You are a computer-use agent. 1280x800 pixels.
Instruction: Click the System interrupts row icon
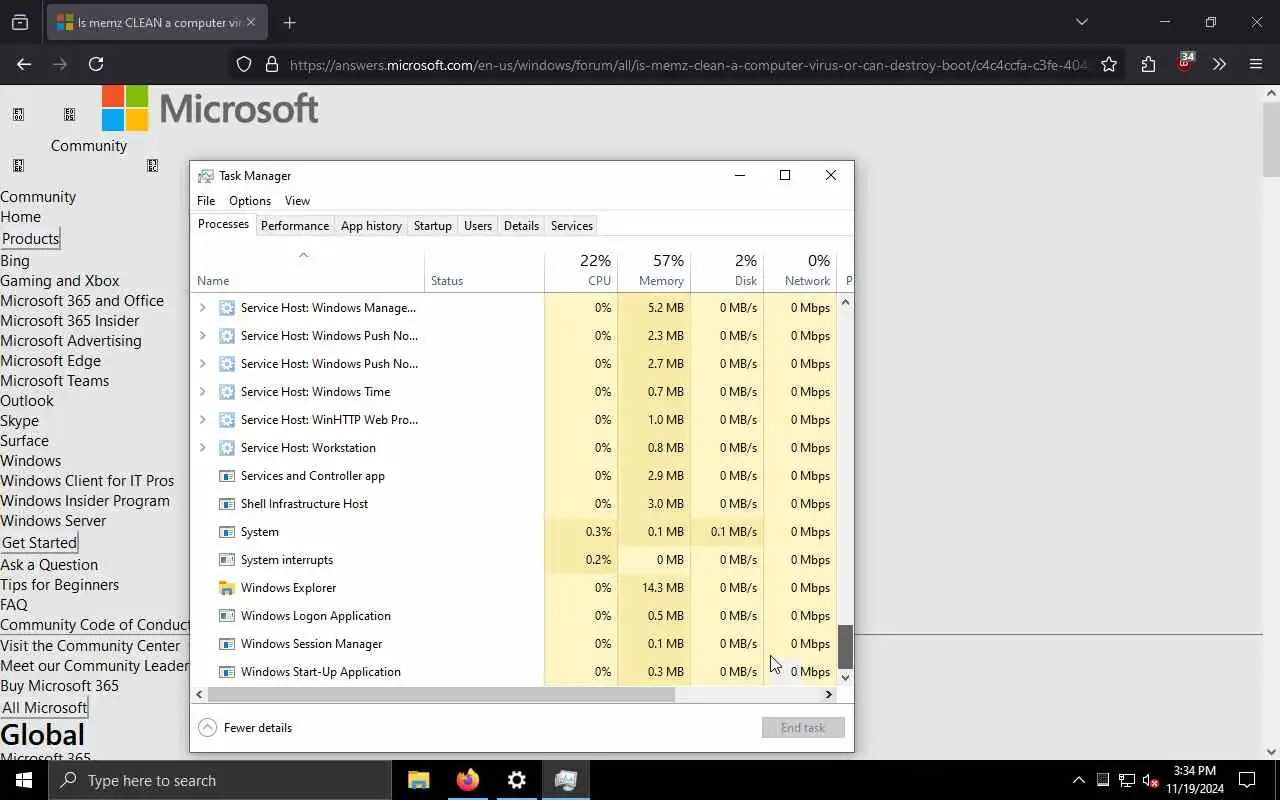pos(227,560)
